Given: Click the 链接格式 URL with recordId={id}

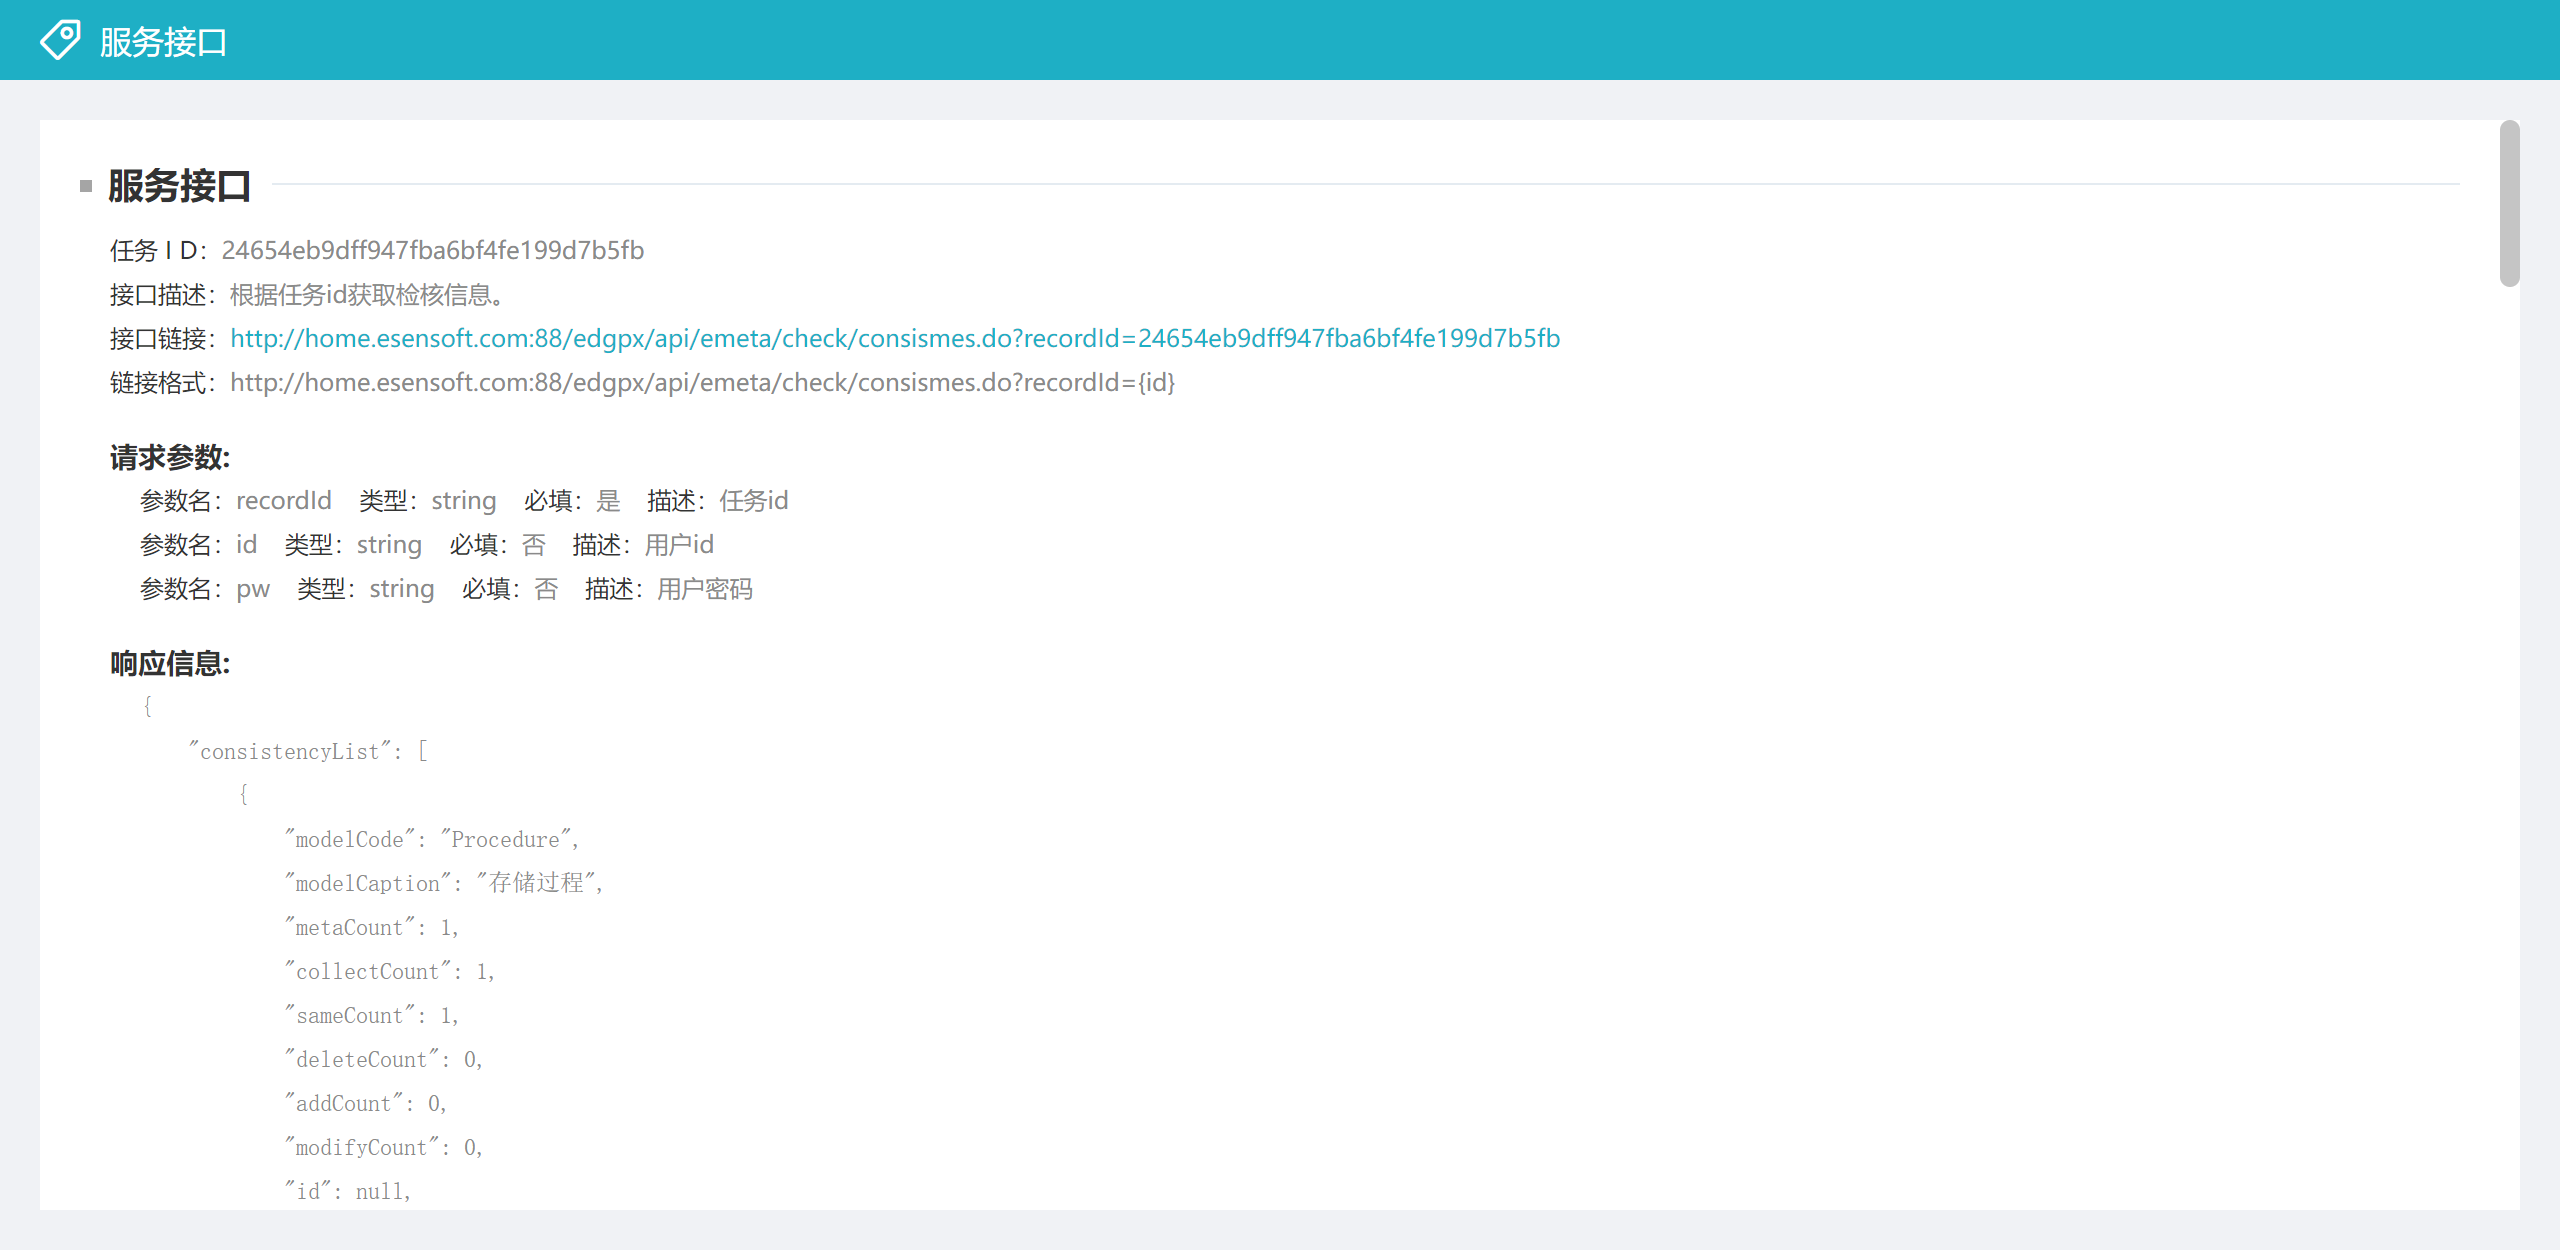Looking at the screenshot, I should pos(703,383).
